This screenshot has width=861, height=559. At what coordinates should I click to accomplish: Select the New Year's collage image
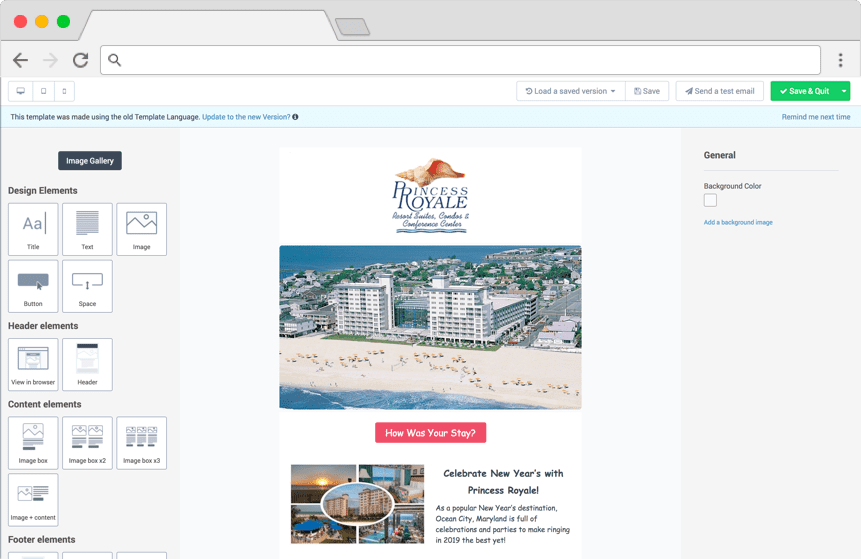click(357, 504)
